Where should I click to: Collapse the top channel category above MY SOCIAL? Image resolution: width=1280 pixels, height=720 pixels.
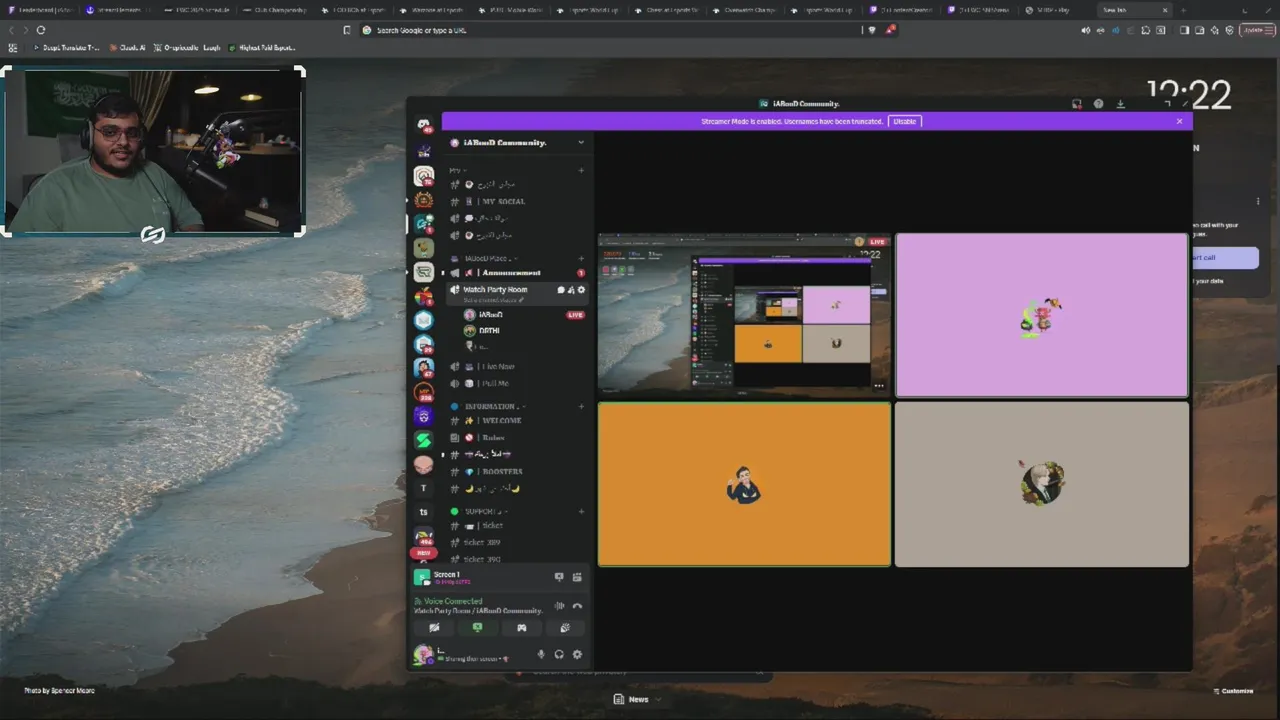click(458, 171)
